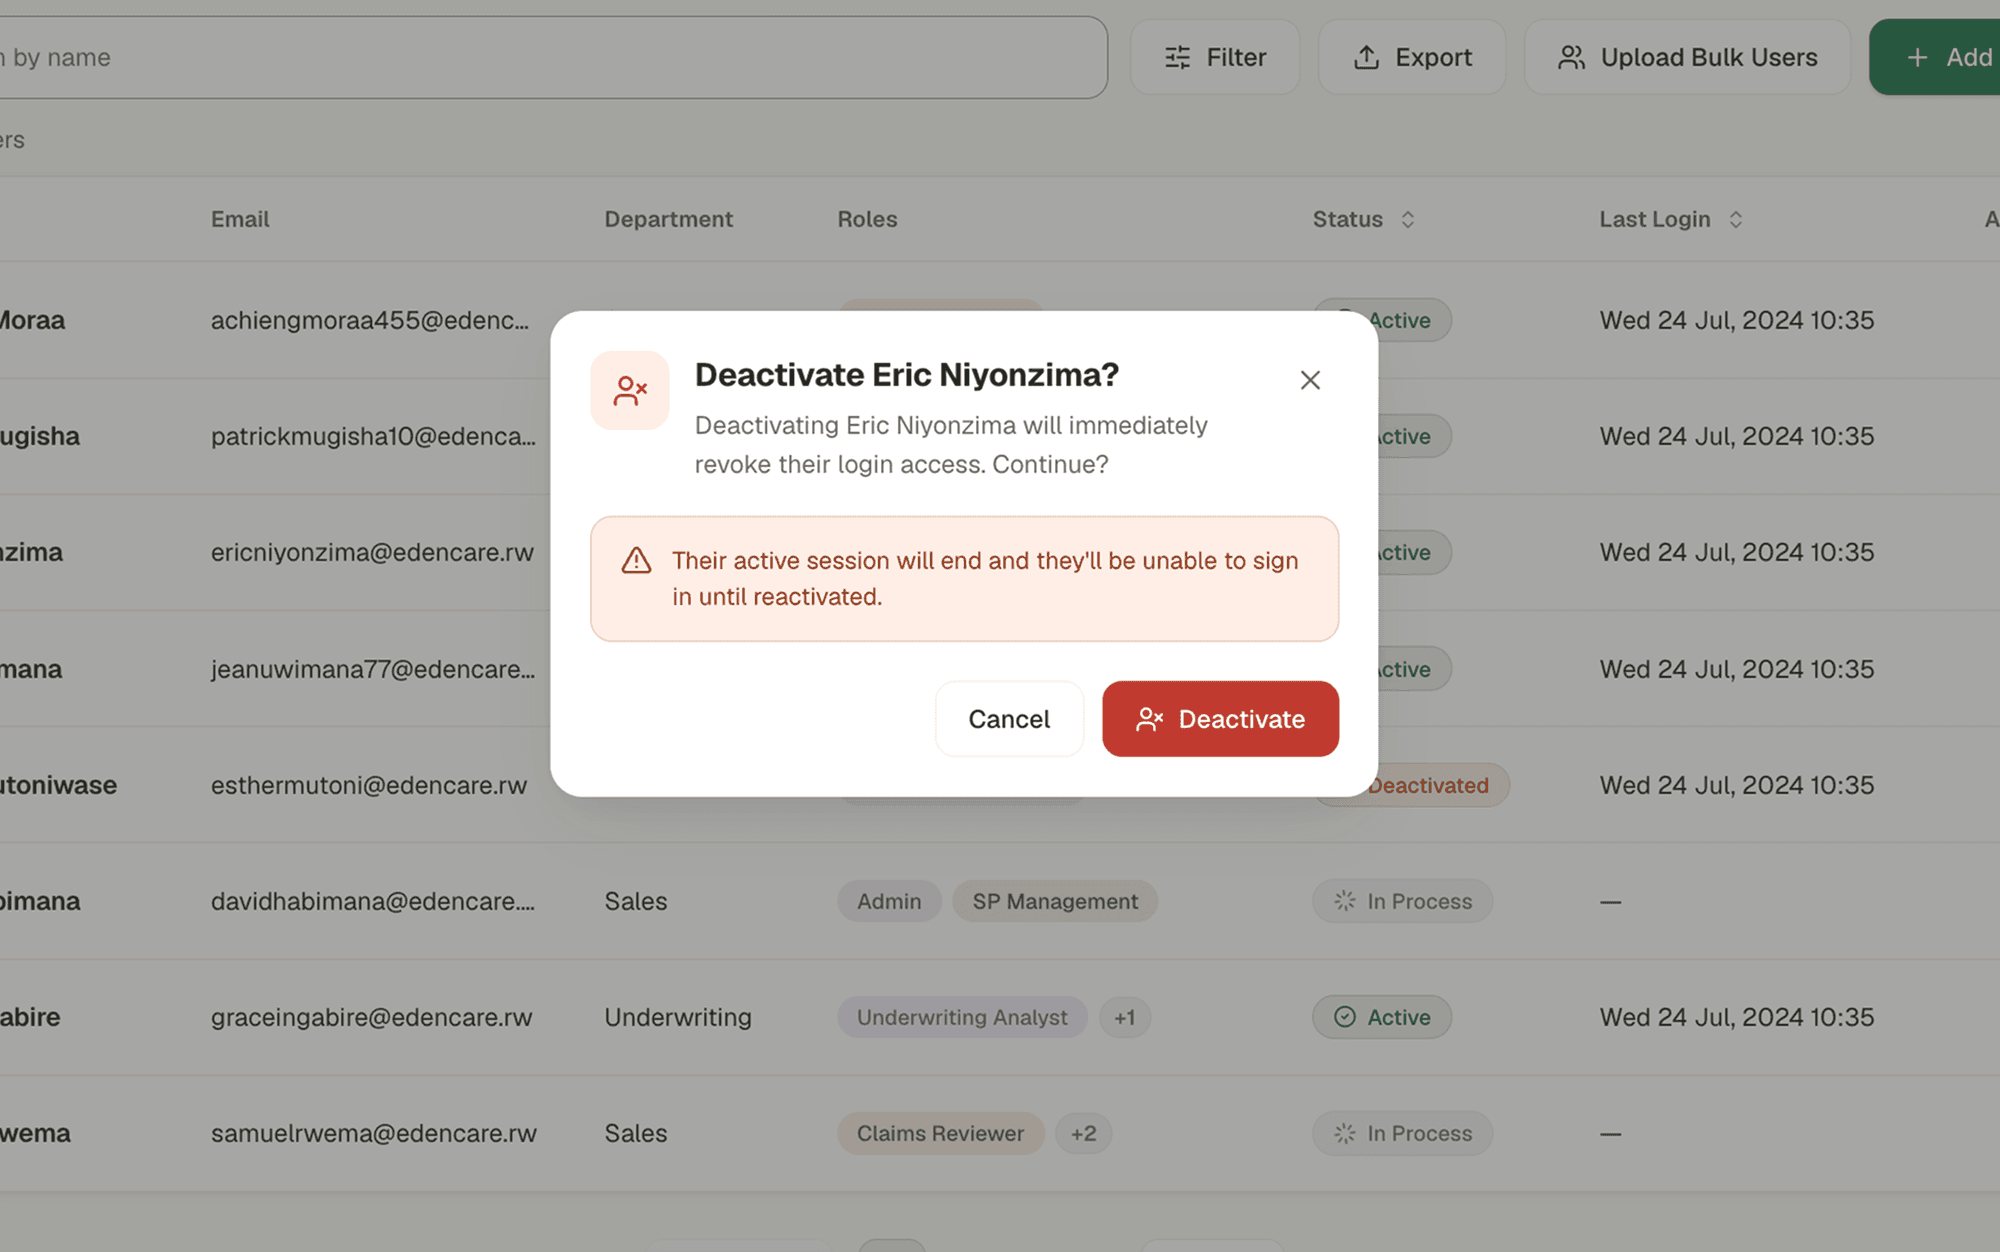The height and width of the screenshot is (1252, 2000).
Task: Click email achiengmoraa455@edenc...
Action: pyautogui.click(x=370, y=320)
